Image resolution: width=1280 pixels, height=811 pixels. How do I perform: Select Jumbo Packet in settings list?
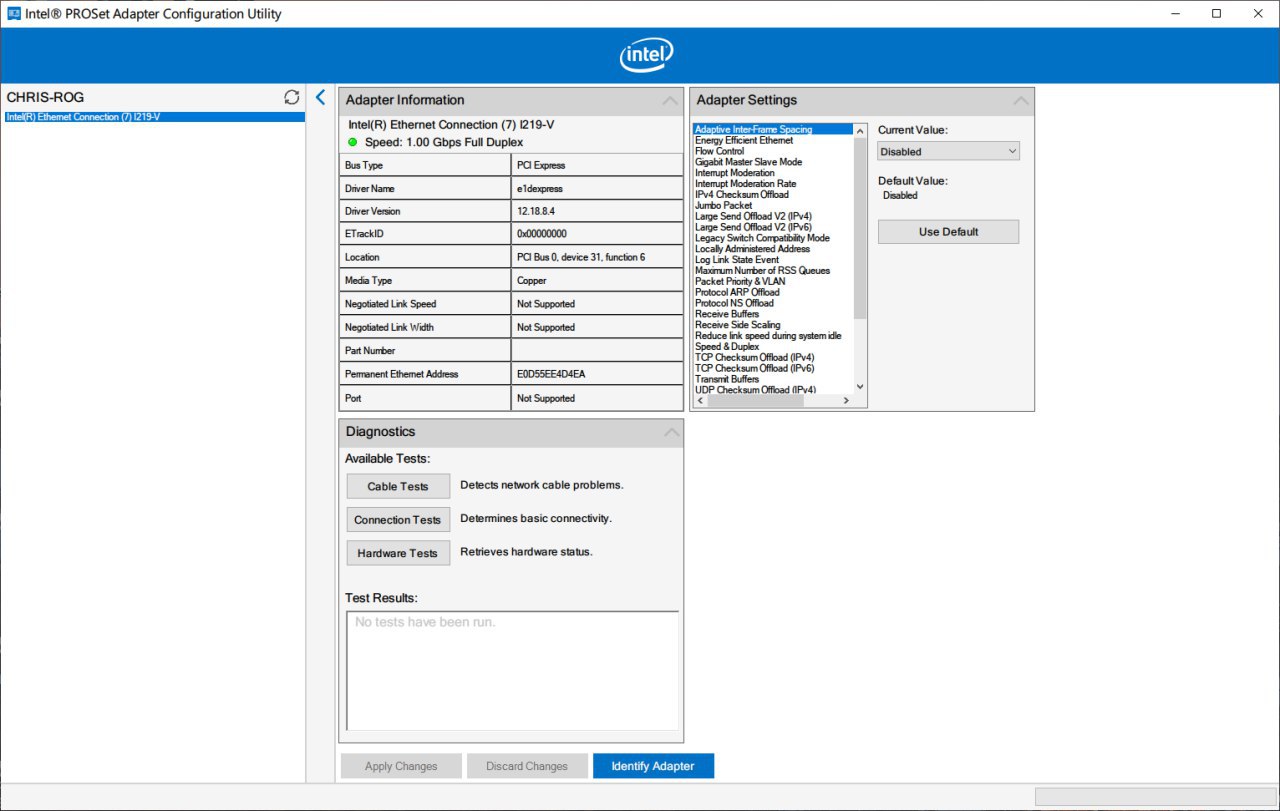[724, 205]
